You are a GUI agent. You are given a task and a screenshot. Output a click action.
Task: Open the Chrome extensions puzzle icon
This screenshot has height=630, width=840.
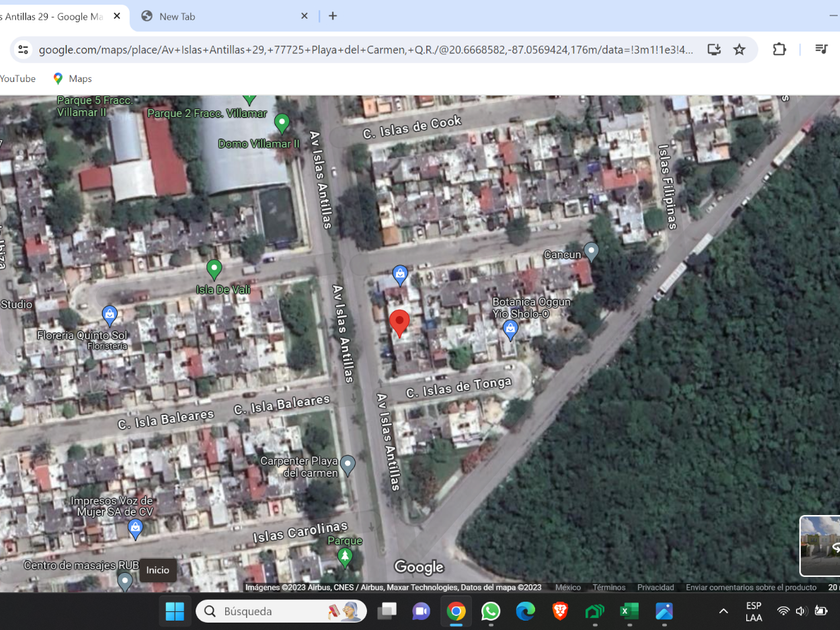click(x=779, y=49)
